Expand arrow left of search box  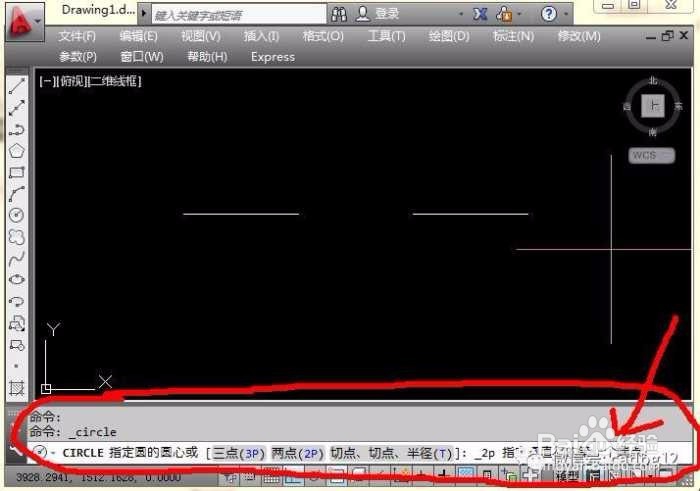click(x=144, y=13)
